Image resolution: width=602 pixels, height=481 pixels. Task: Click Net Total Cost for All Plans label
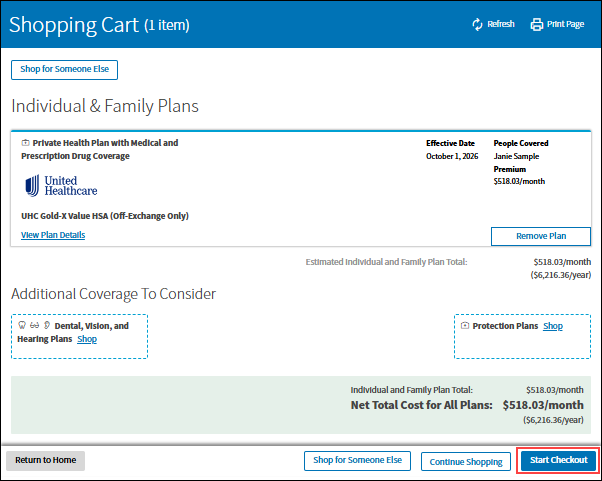click(x=422, y=405)
